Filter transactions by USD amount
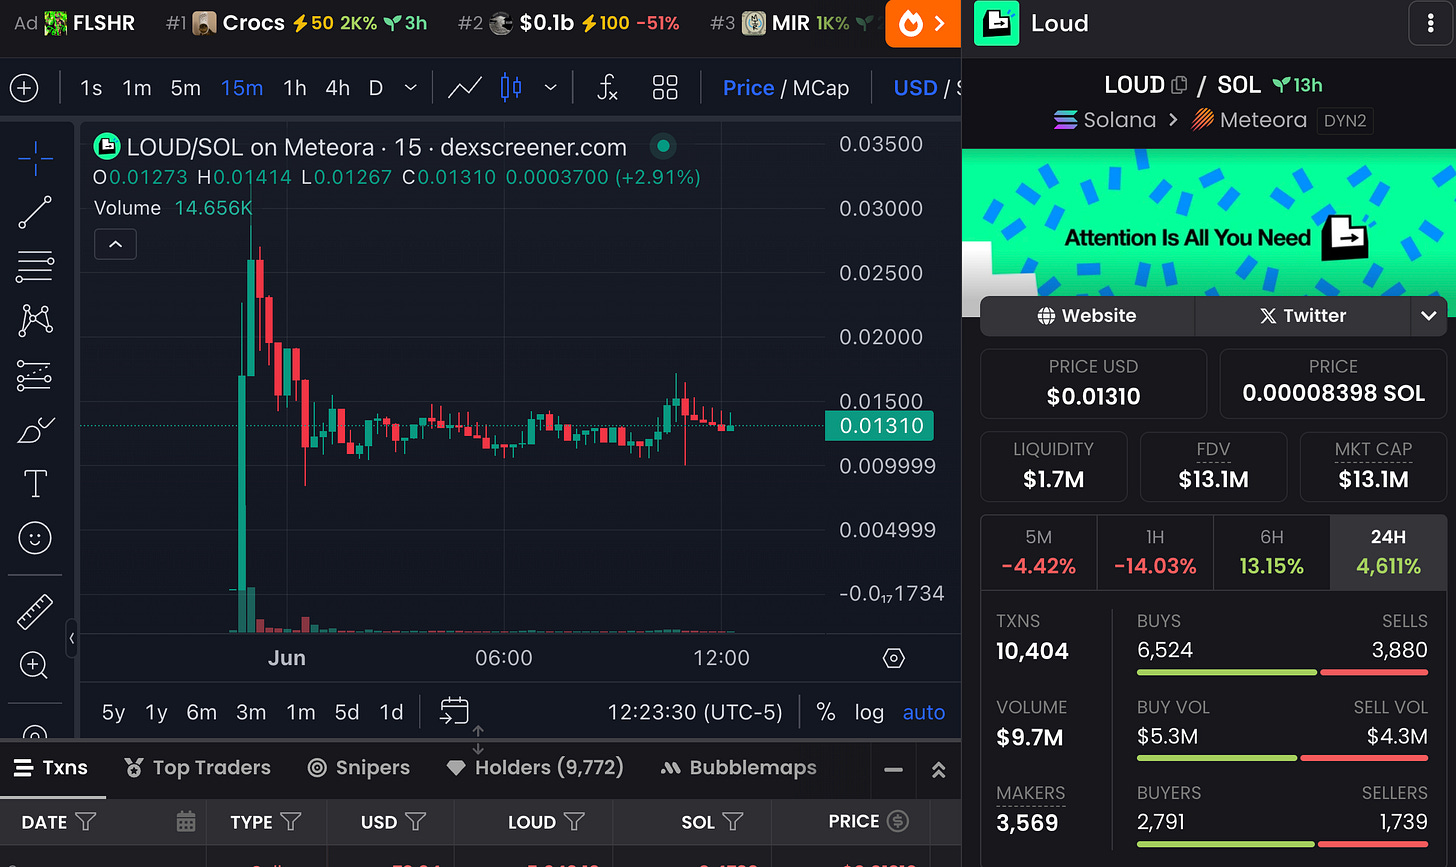This screenshot has width=1456, height=867. pos(416,822)
